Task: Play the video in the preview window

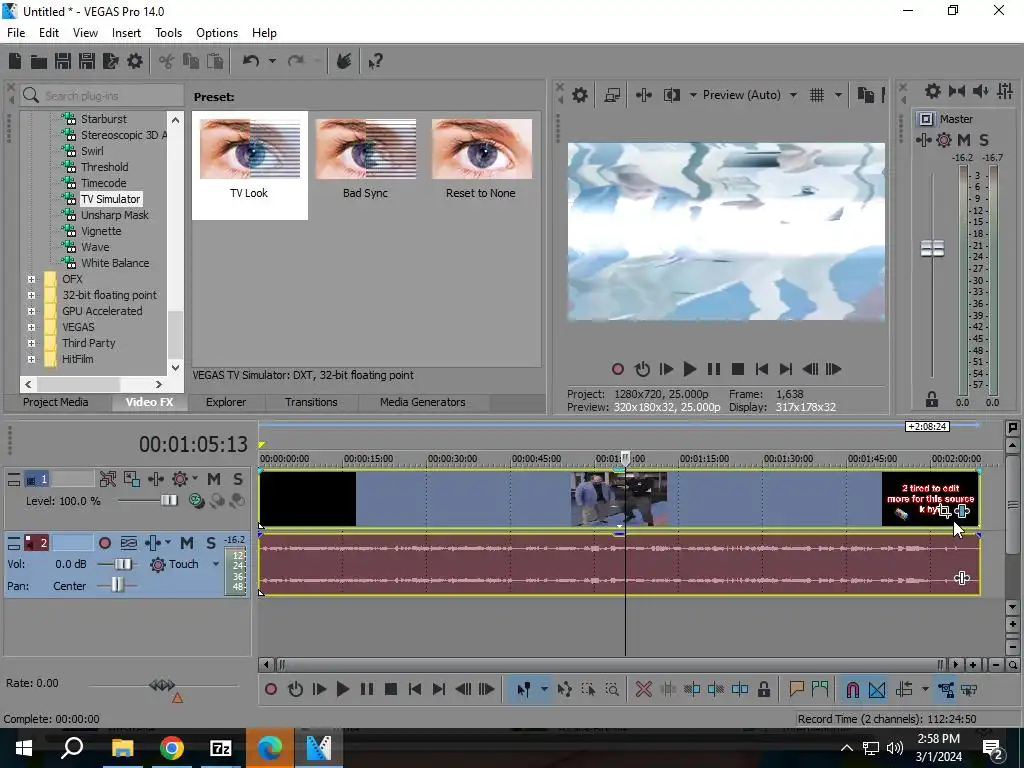Action: point(690,370)
